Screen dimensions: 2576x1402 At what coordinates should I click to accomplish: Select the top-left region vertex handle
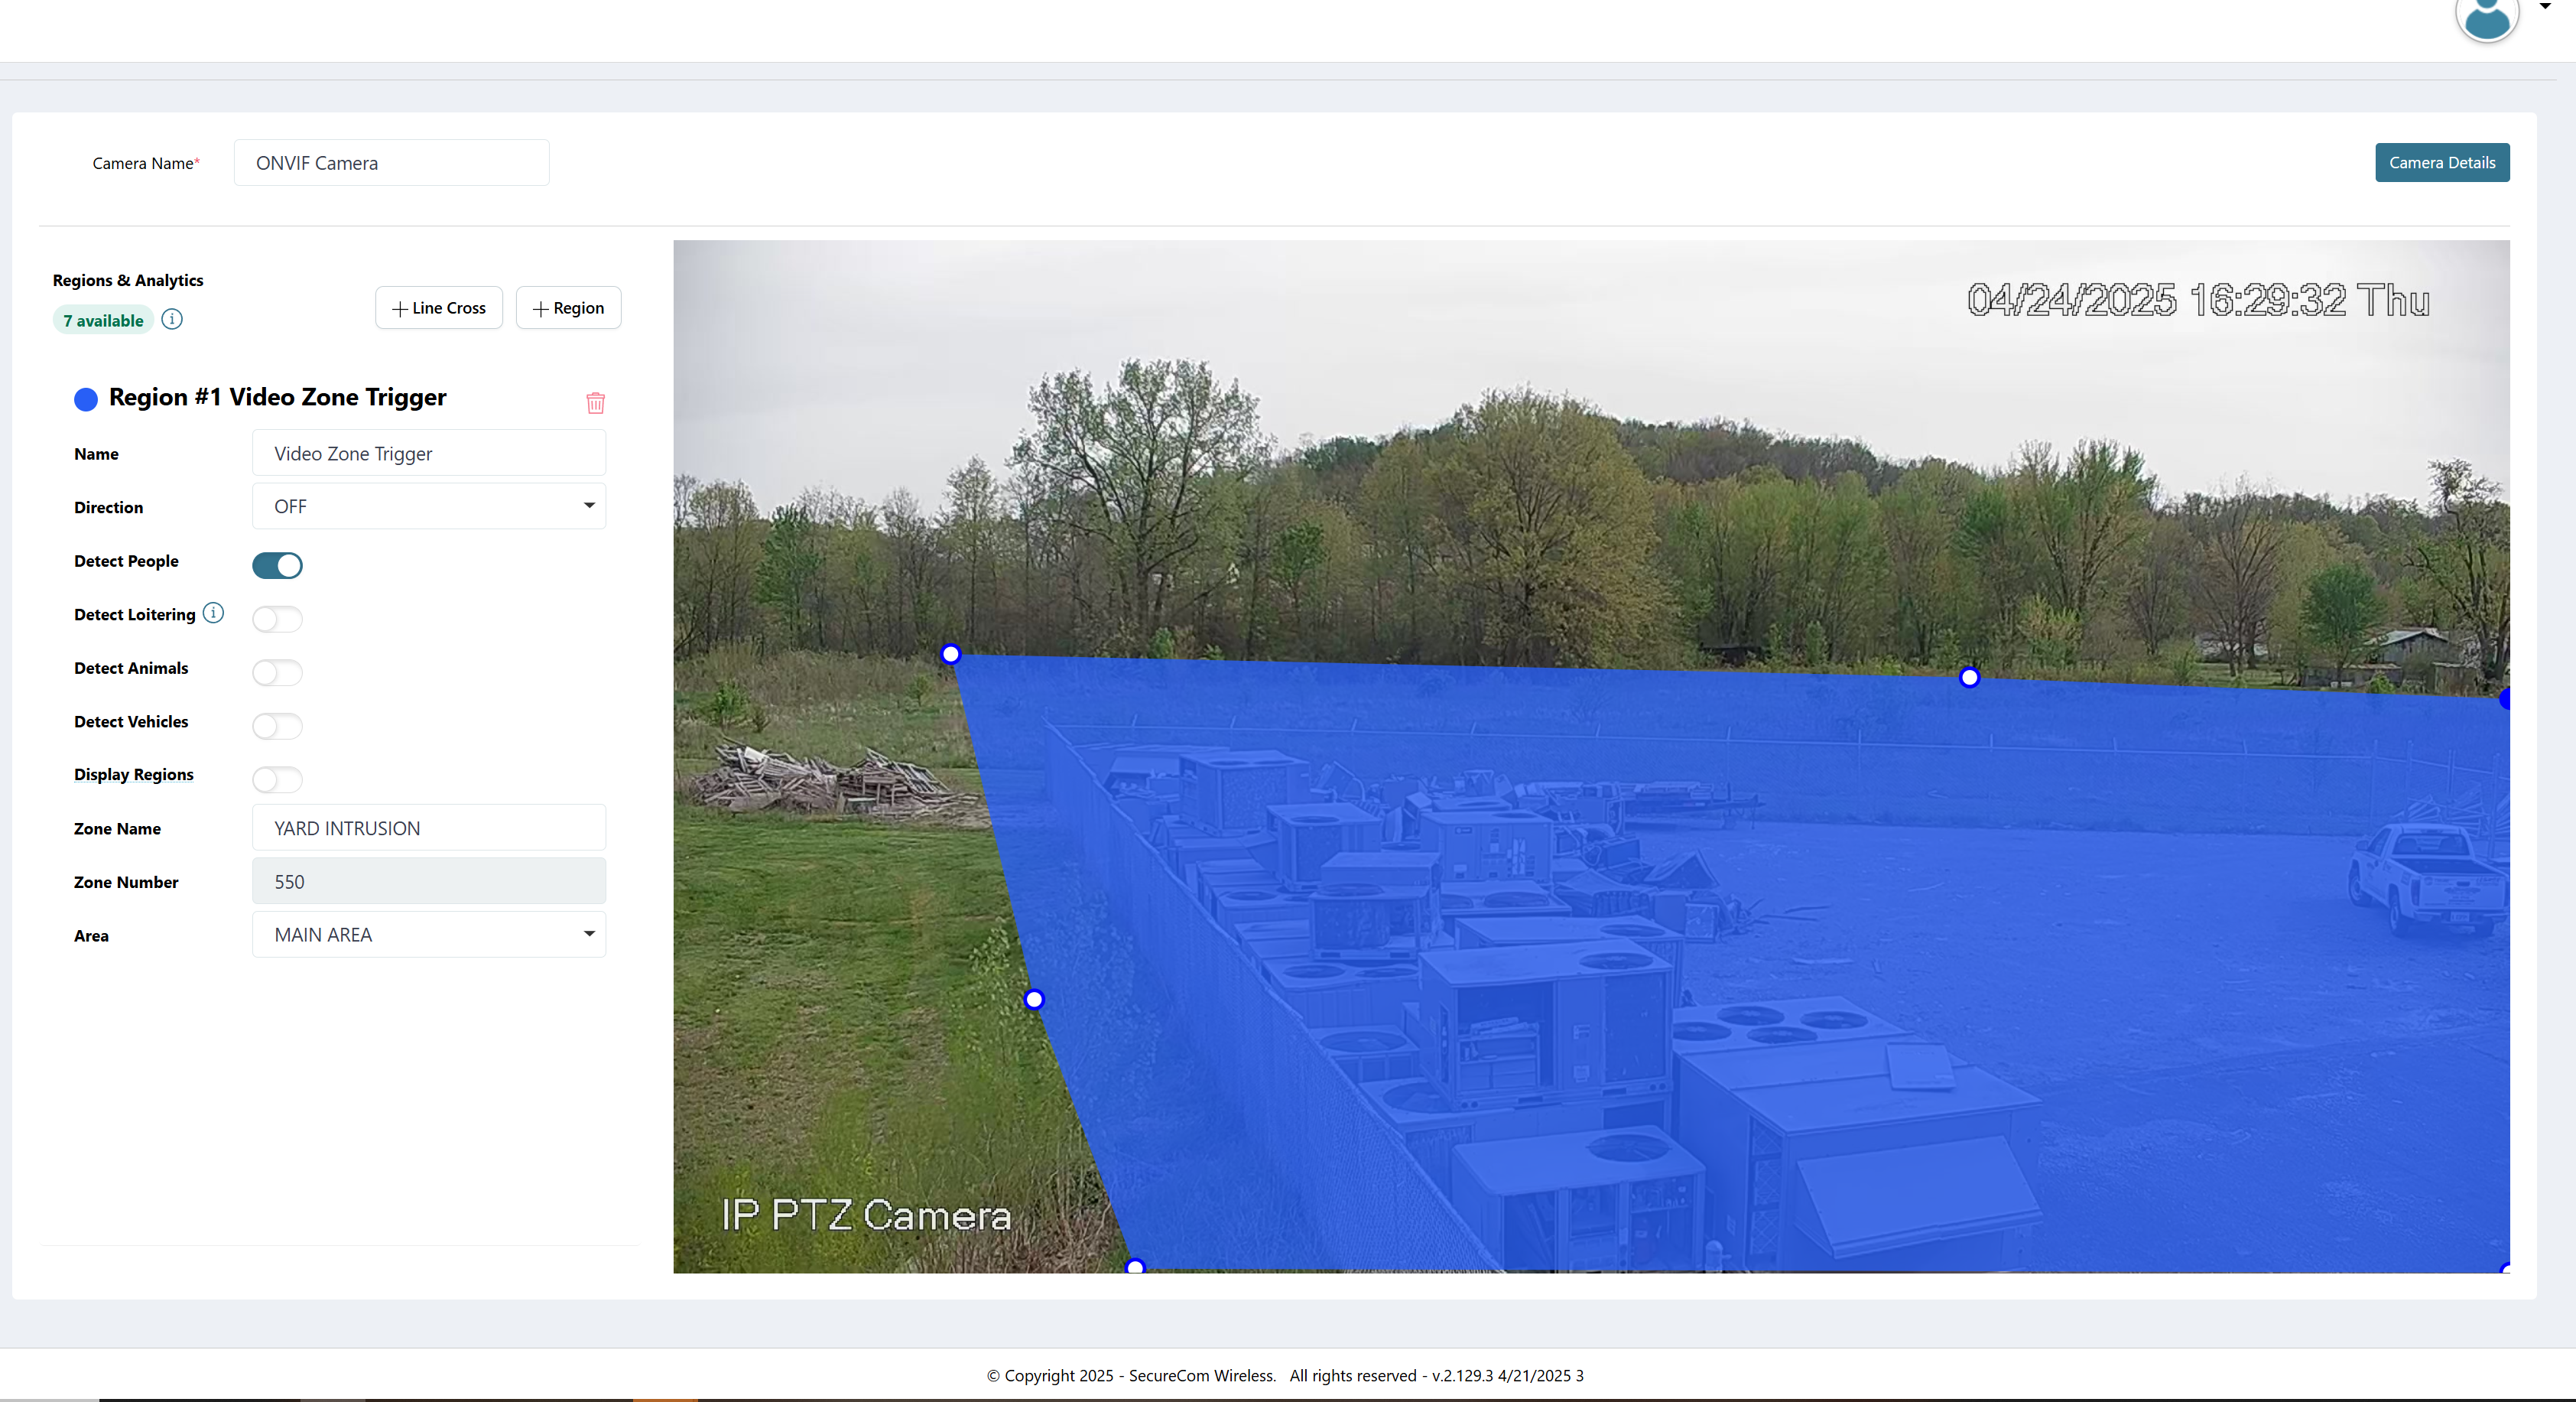951,654
